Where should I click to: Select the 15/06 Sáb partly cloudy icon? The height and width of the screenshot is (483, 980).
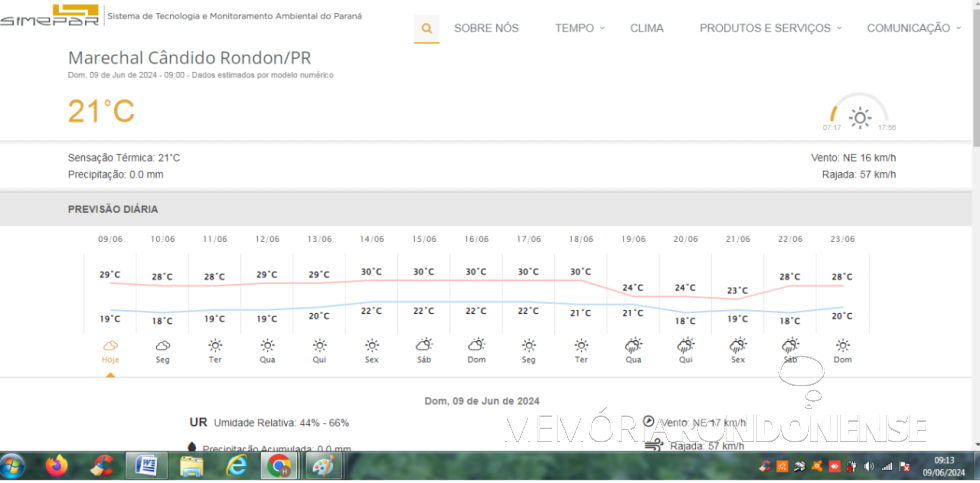[x=424, y=345]
